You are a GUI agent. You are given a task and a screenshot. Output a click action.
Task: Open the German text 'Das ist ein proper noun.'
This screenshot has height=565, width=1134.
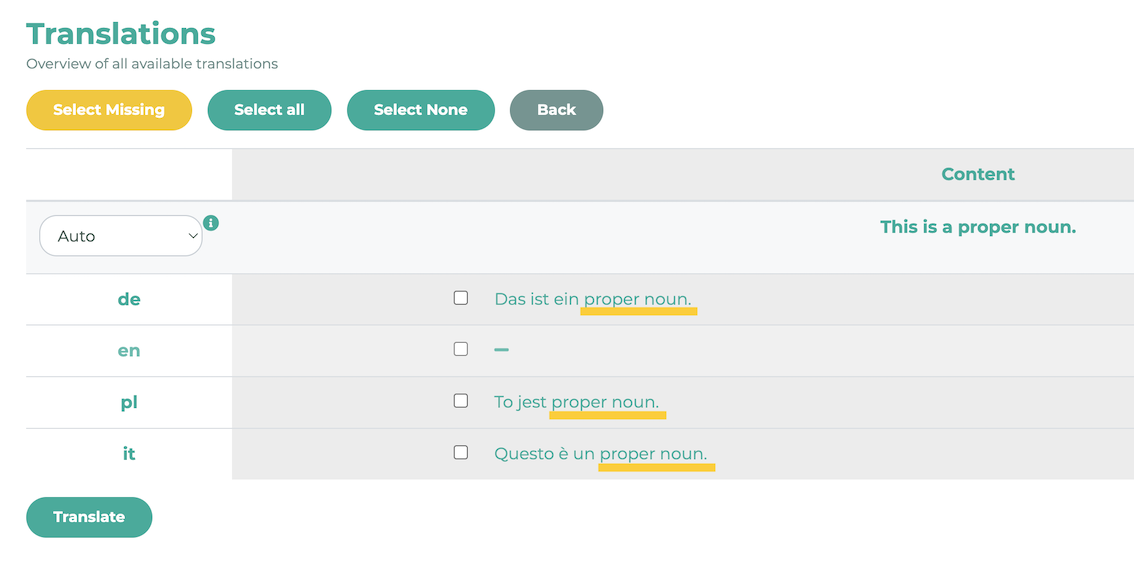(592, 299)
